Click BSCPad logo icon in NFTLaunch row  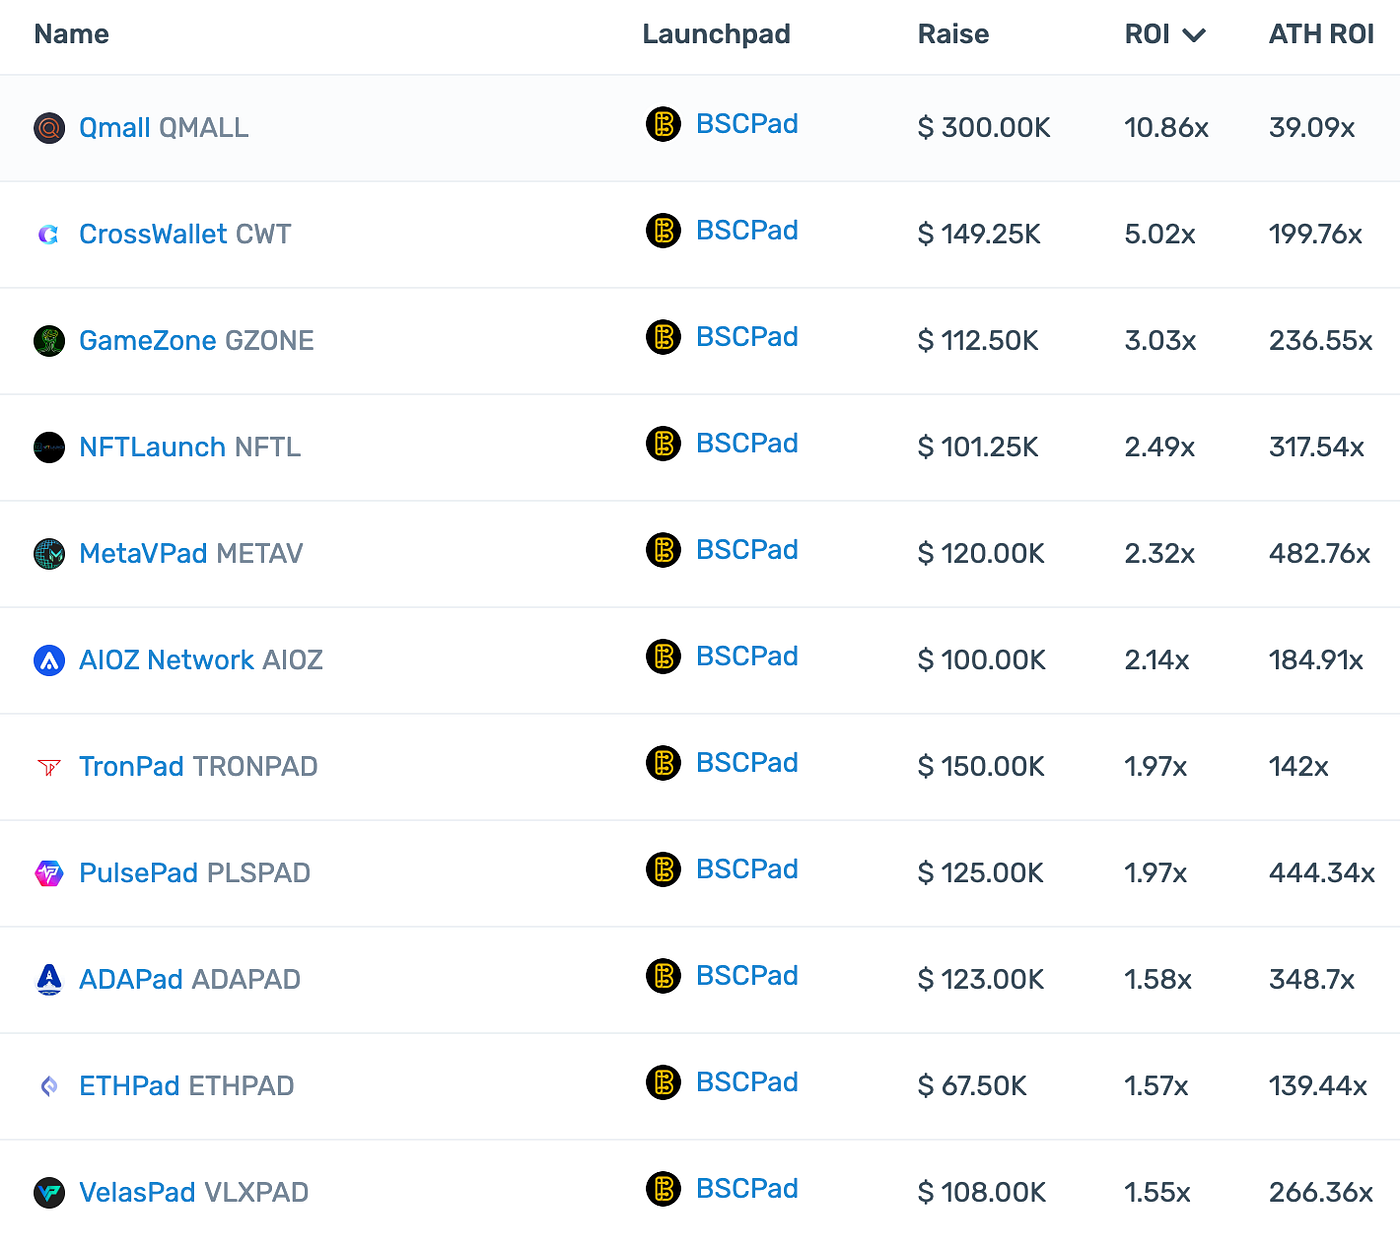(663, 443)
